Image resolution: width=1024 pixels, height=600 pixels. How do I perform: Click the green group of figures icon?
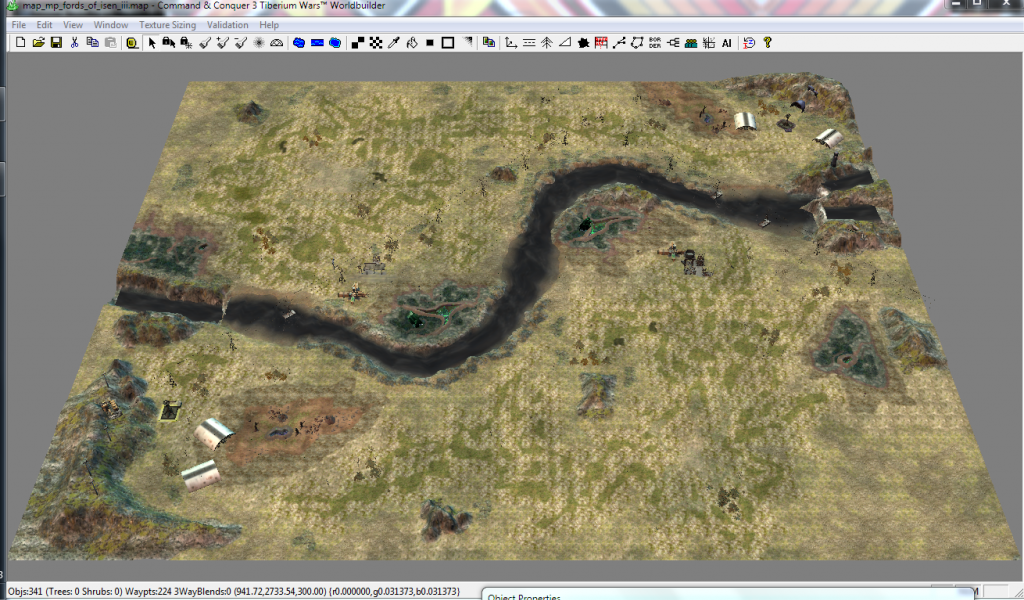691,43
